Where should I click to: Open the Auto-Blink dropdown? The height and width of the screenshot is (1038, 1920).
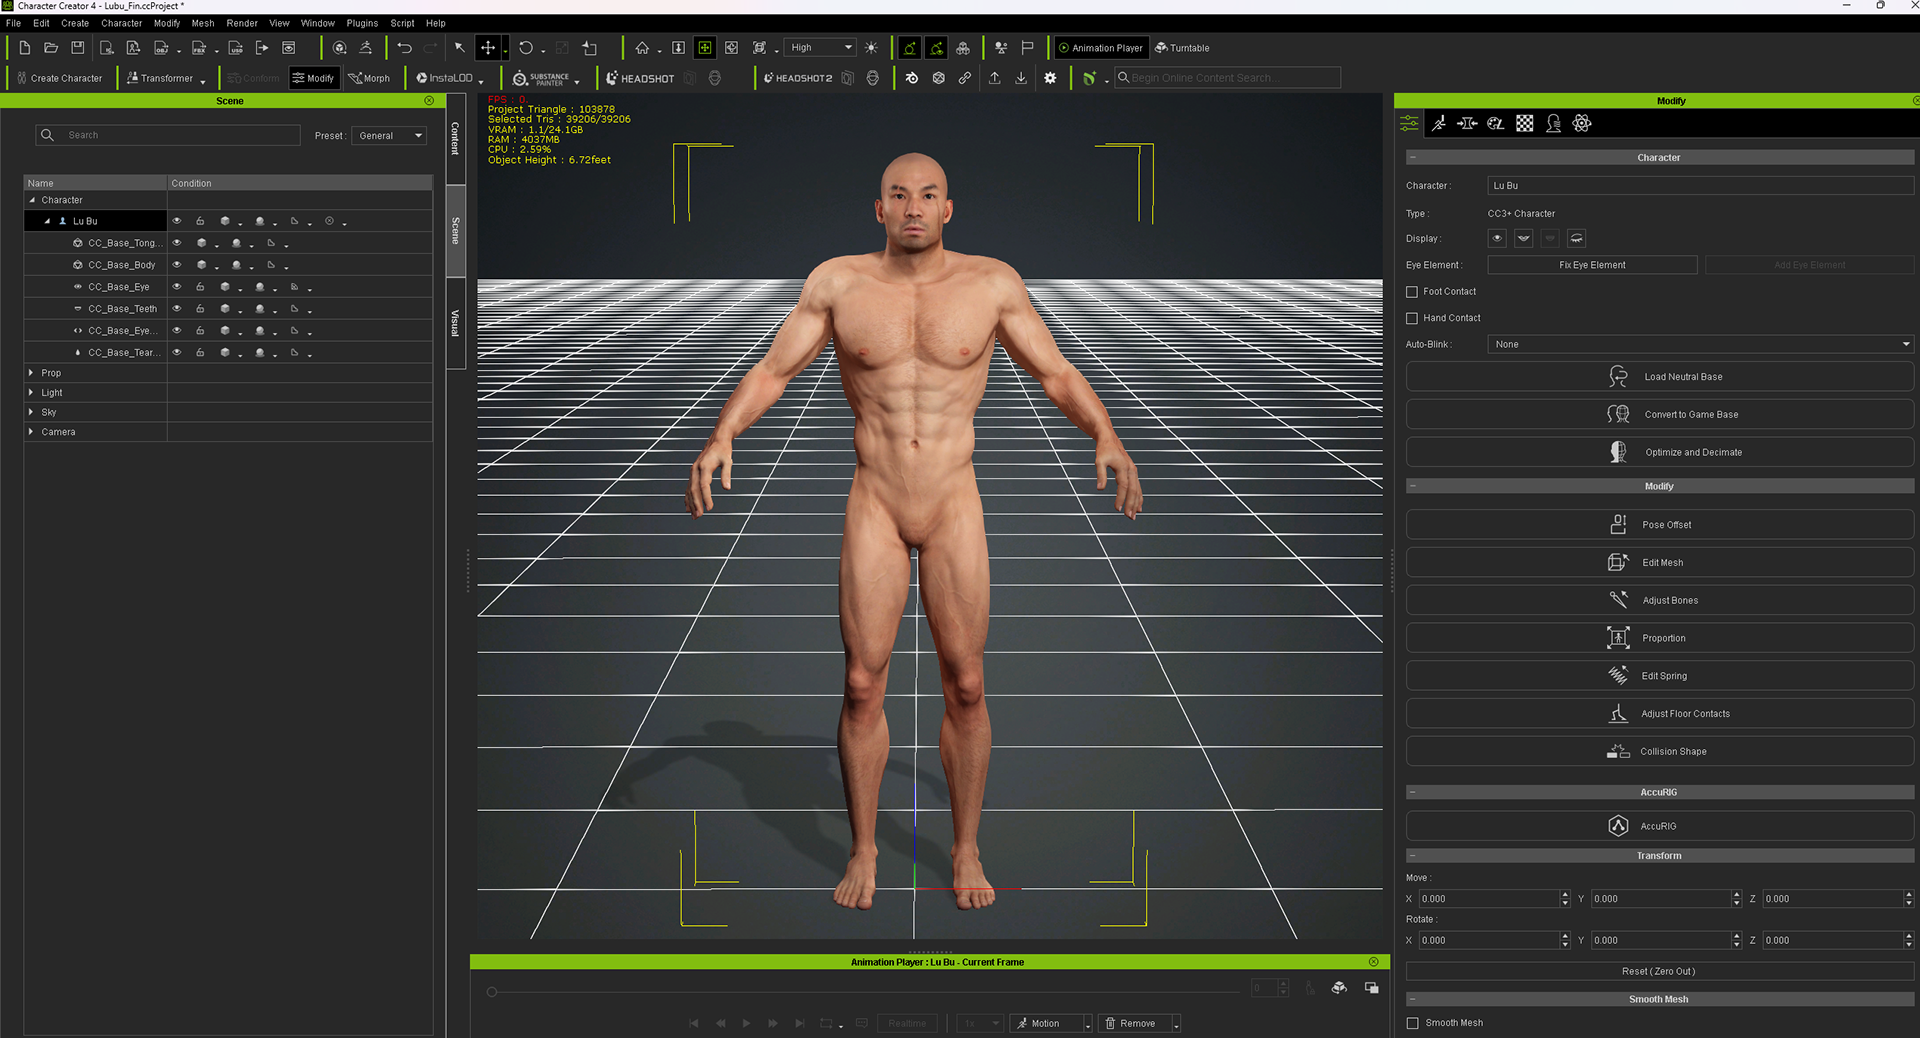pyautogui.click(x=1699, y=344)
